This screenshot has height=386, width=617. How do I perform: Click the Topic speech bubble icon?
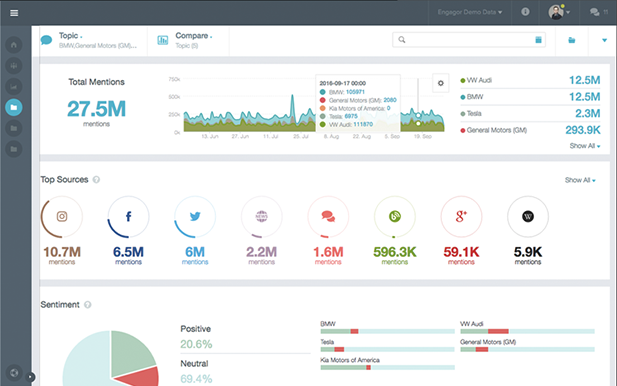[46, 40]
